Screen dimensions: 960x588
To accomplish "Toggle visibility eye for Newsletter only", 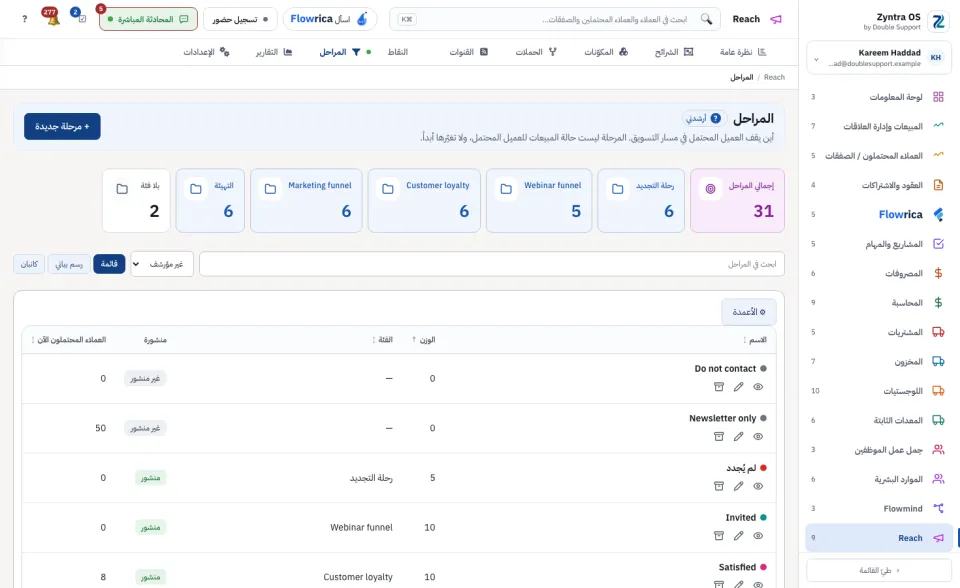I will point(758,436).
